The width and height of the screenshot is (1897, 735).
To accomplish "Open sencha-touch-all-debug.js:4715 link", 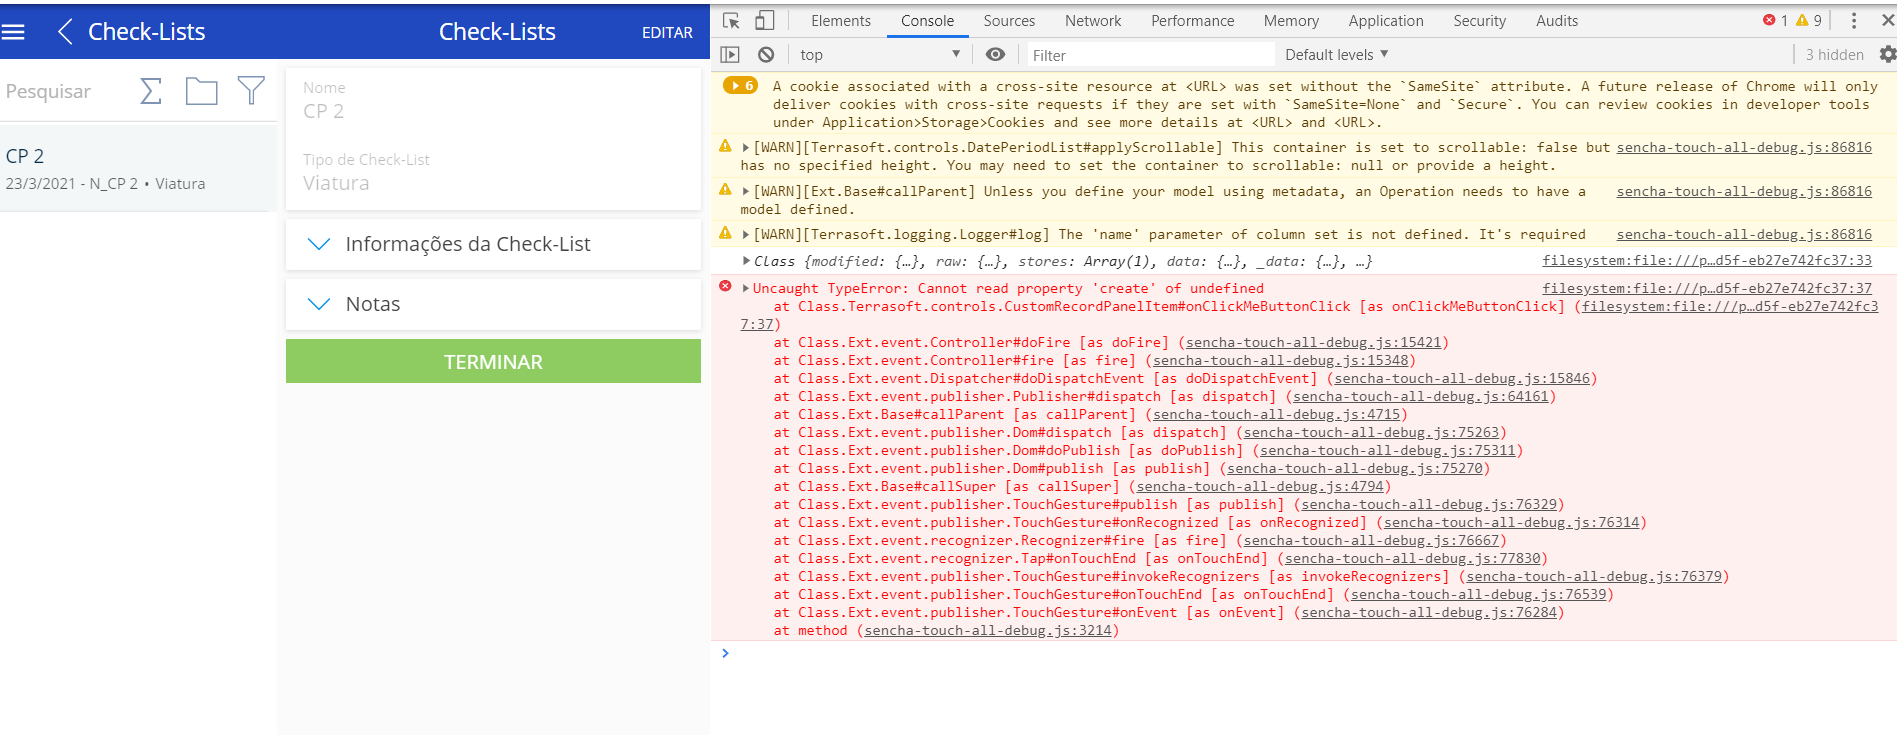I will pyautogui.click(x=1276, y=414).
